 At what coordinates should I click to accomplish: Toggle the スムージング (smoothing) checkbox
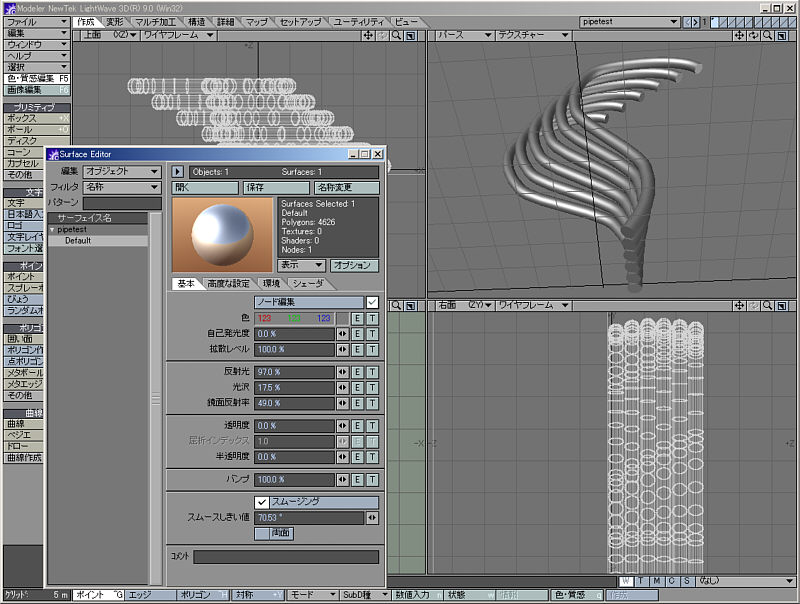point(262,502)
